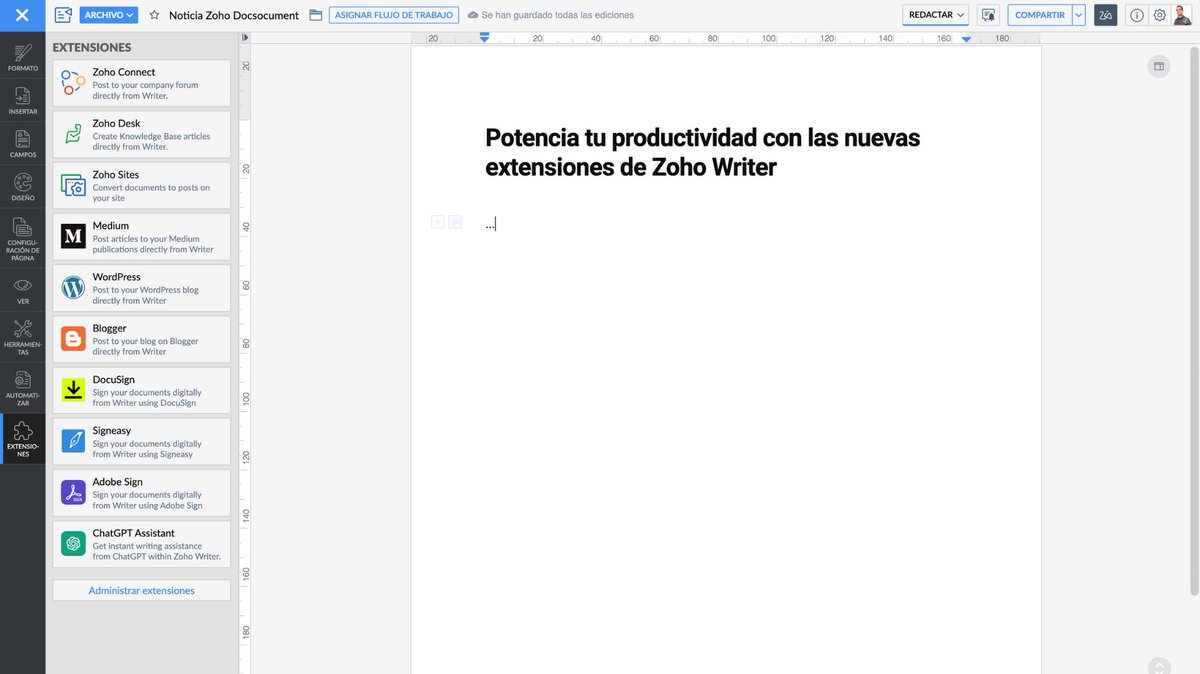Select the EXTENSIONES sidebar tab
Viewport: 1200px width, 674px height.
pyautogui.click(x=22, y=439)
